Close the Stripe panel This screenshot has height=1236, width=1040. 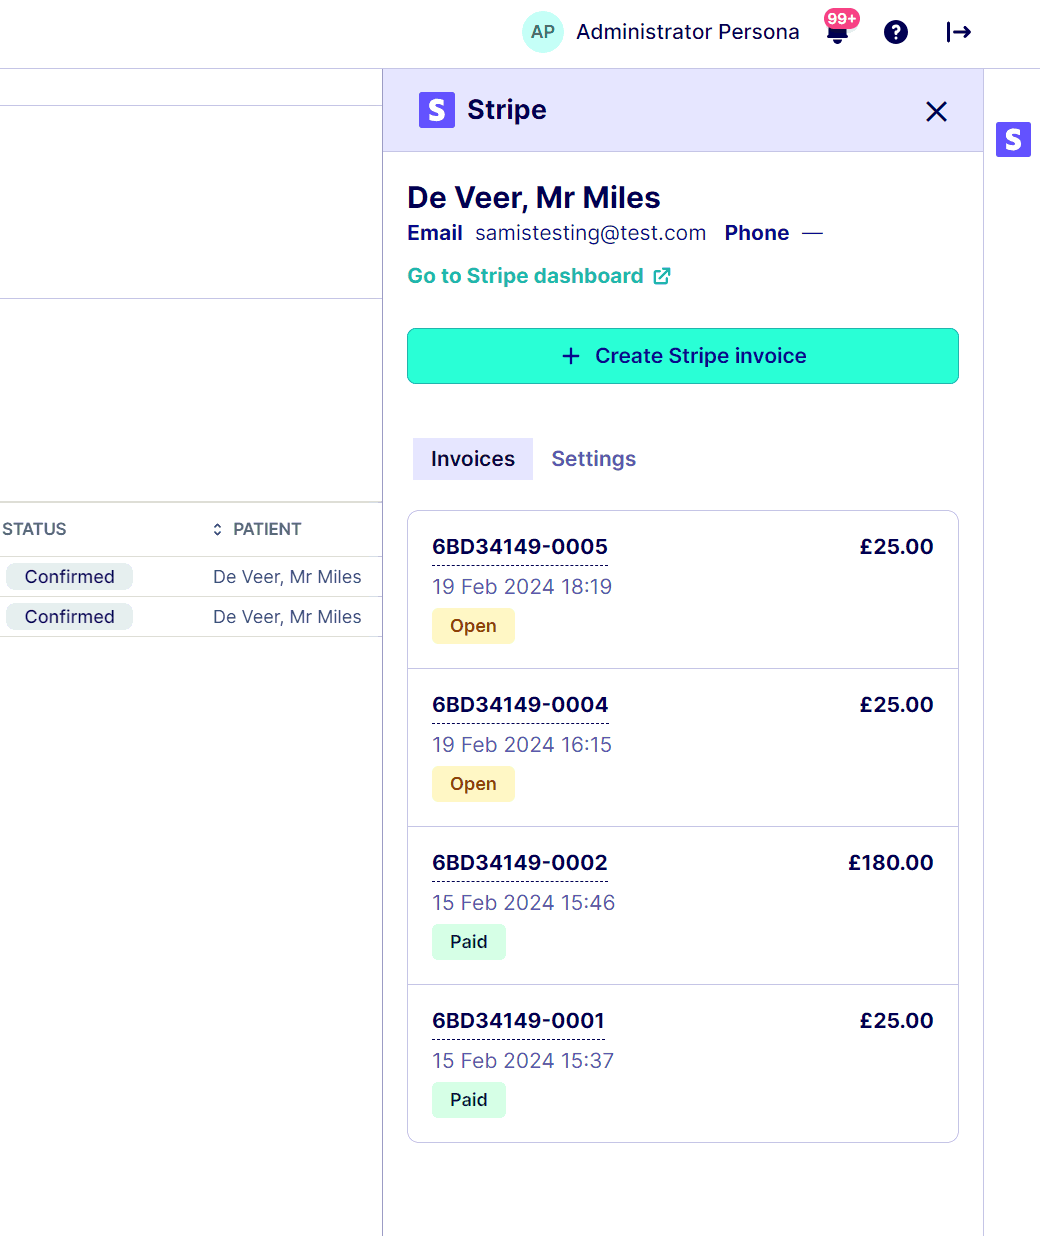[936, 111]
